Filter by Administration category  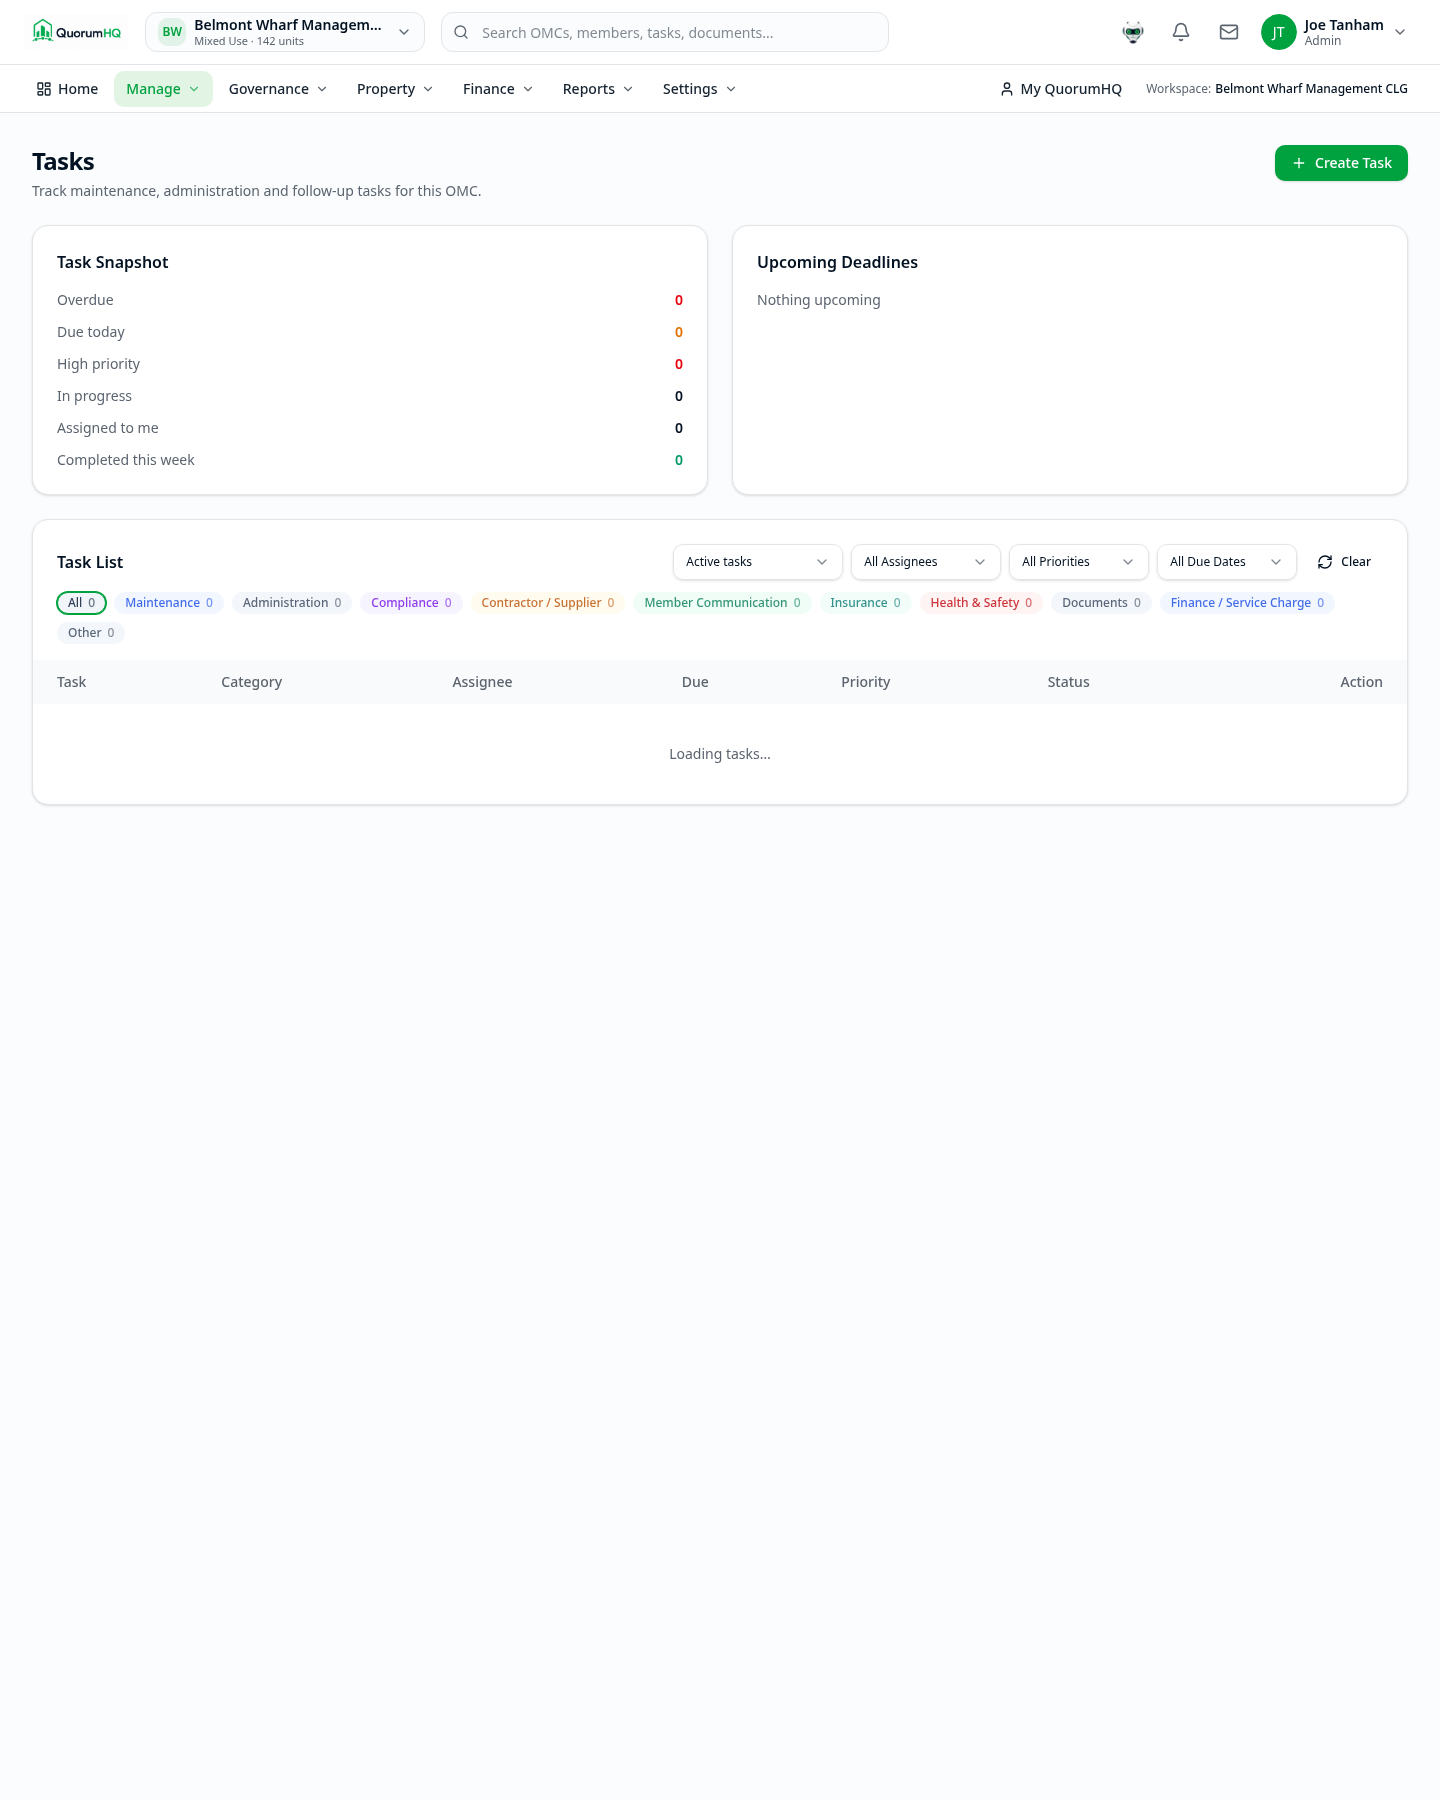292,603
